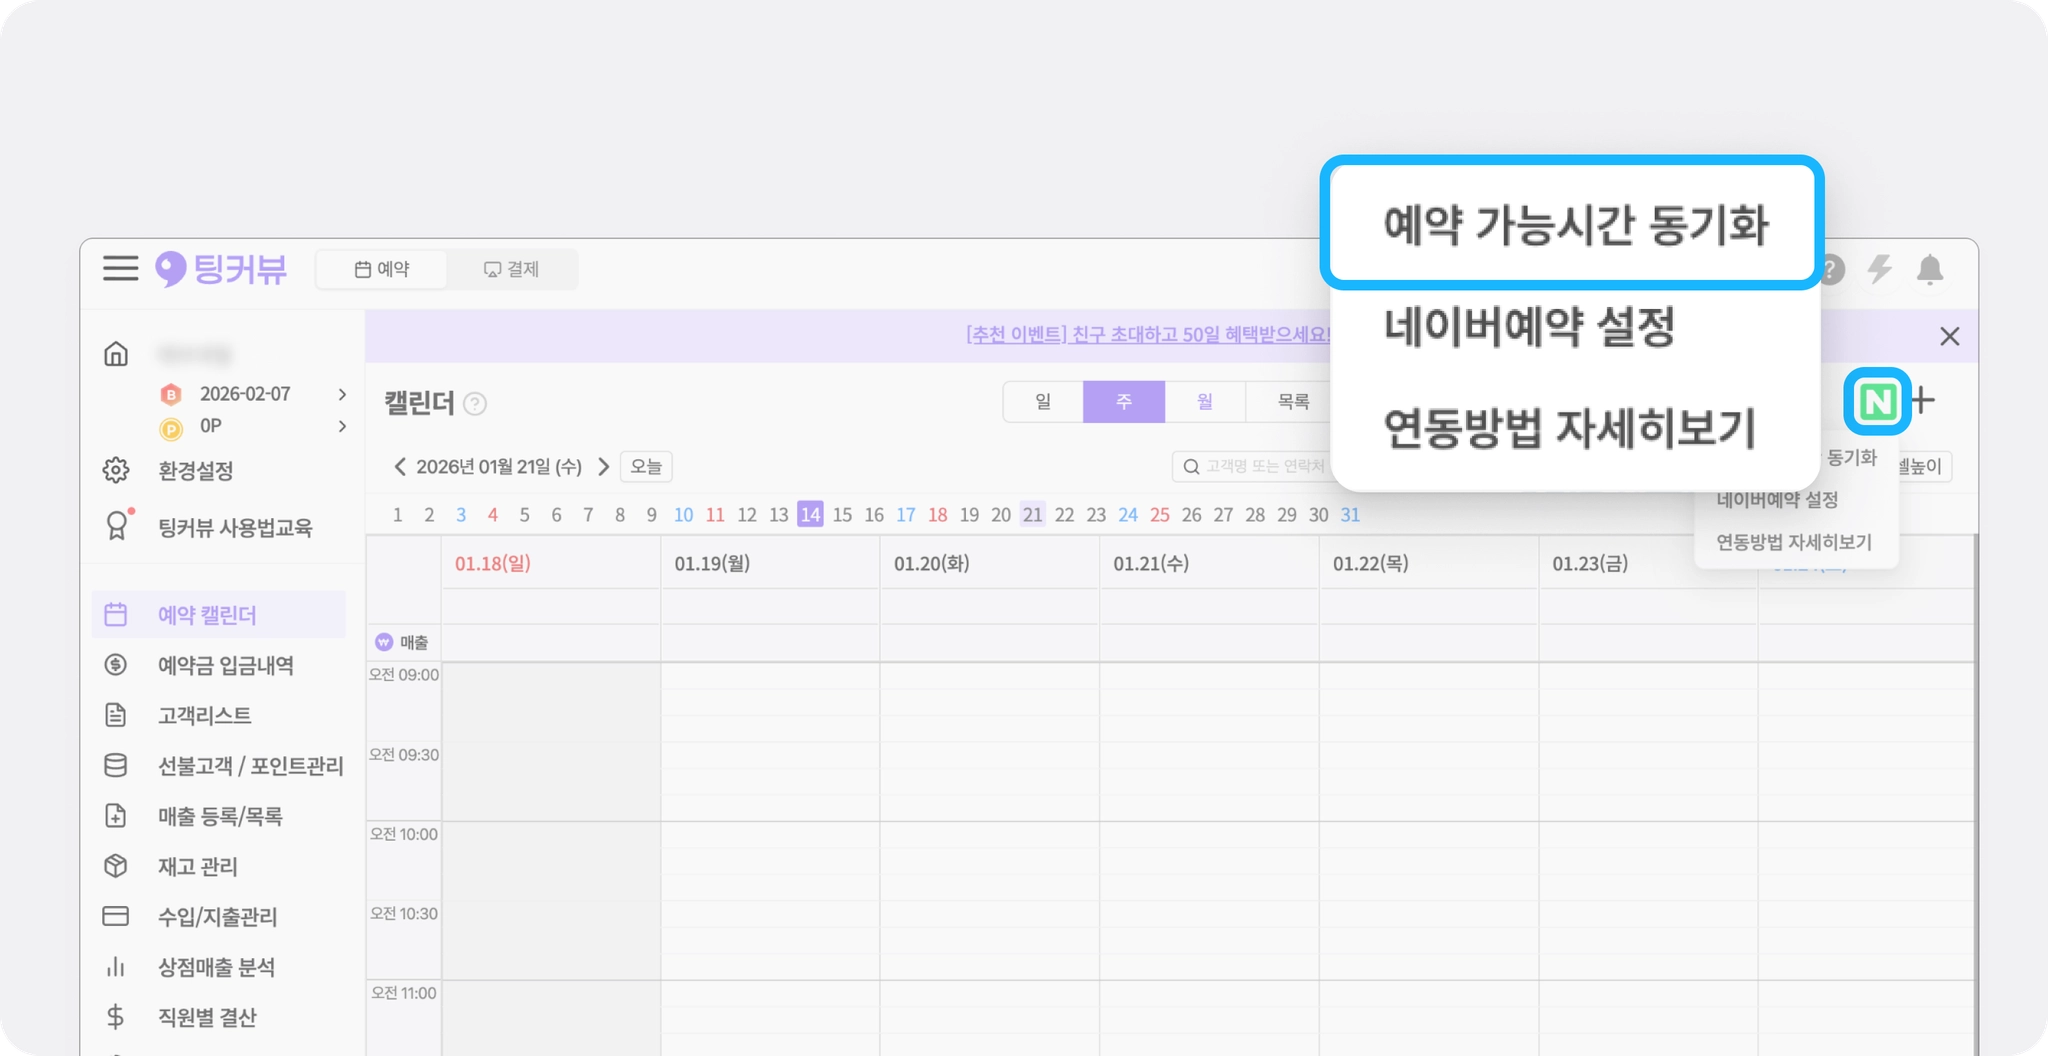Click the magnifier icon in search box

click(x=1191, y=467)
